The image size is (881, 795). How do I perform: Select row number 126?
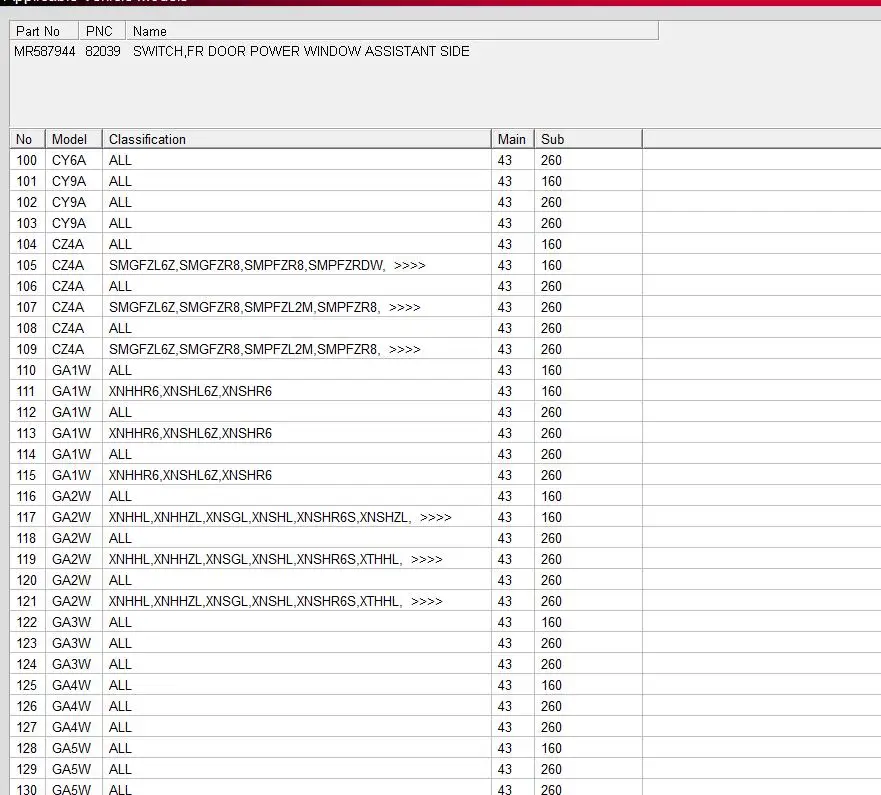click(26, 707)
